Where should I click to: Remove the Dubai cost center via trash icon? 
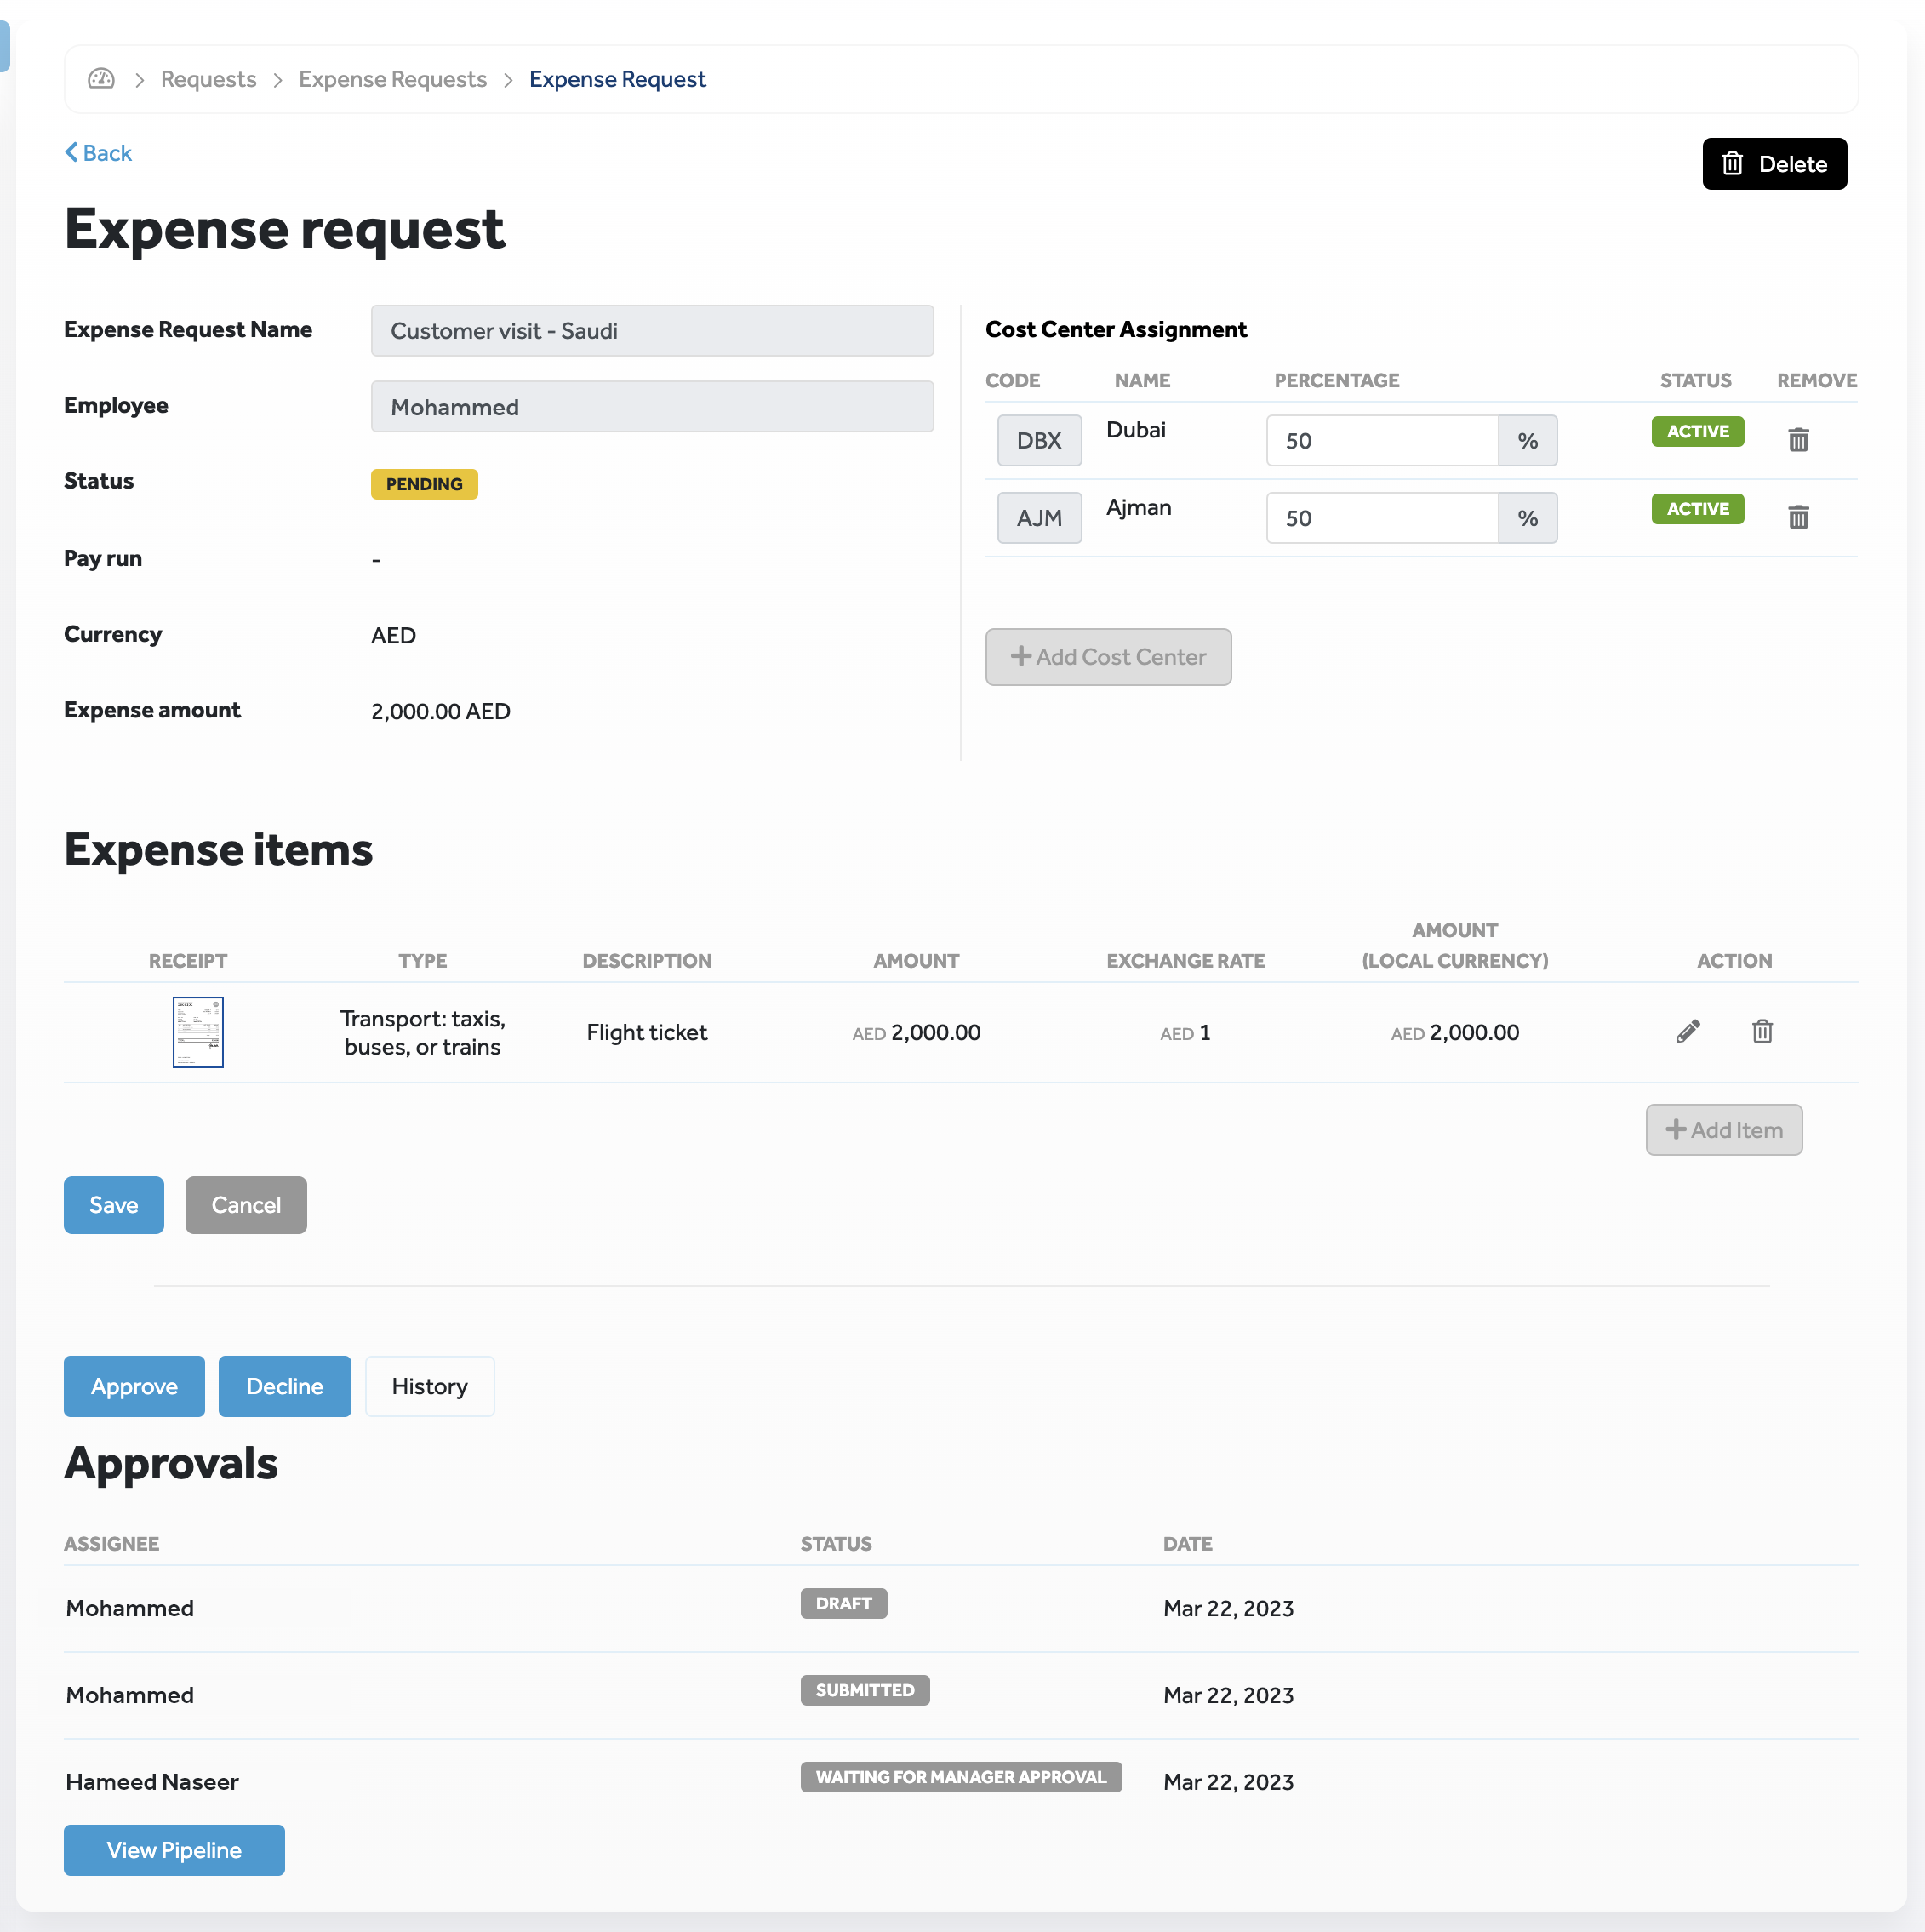(1797, 440)
